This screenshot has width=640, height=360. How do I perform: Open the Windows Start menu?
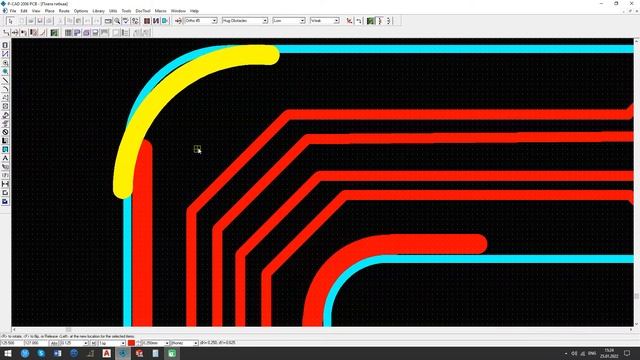8,353
